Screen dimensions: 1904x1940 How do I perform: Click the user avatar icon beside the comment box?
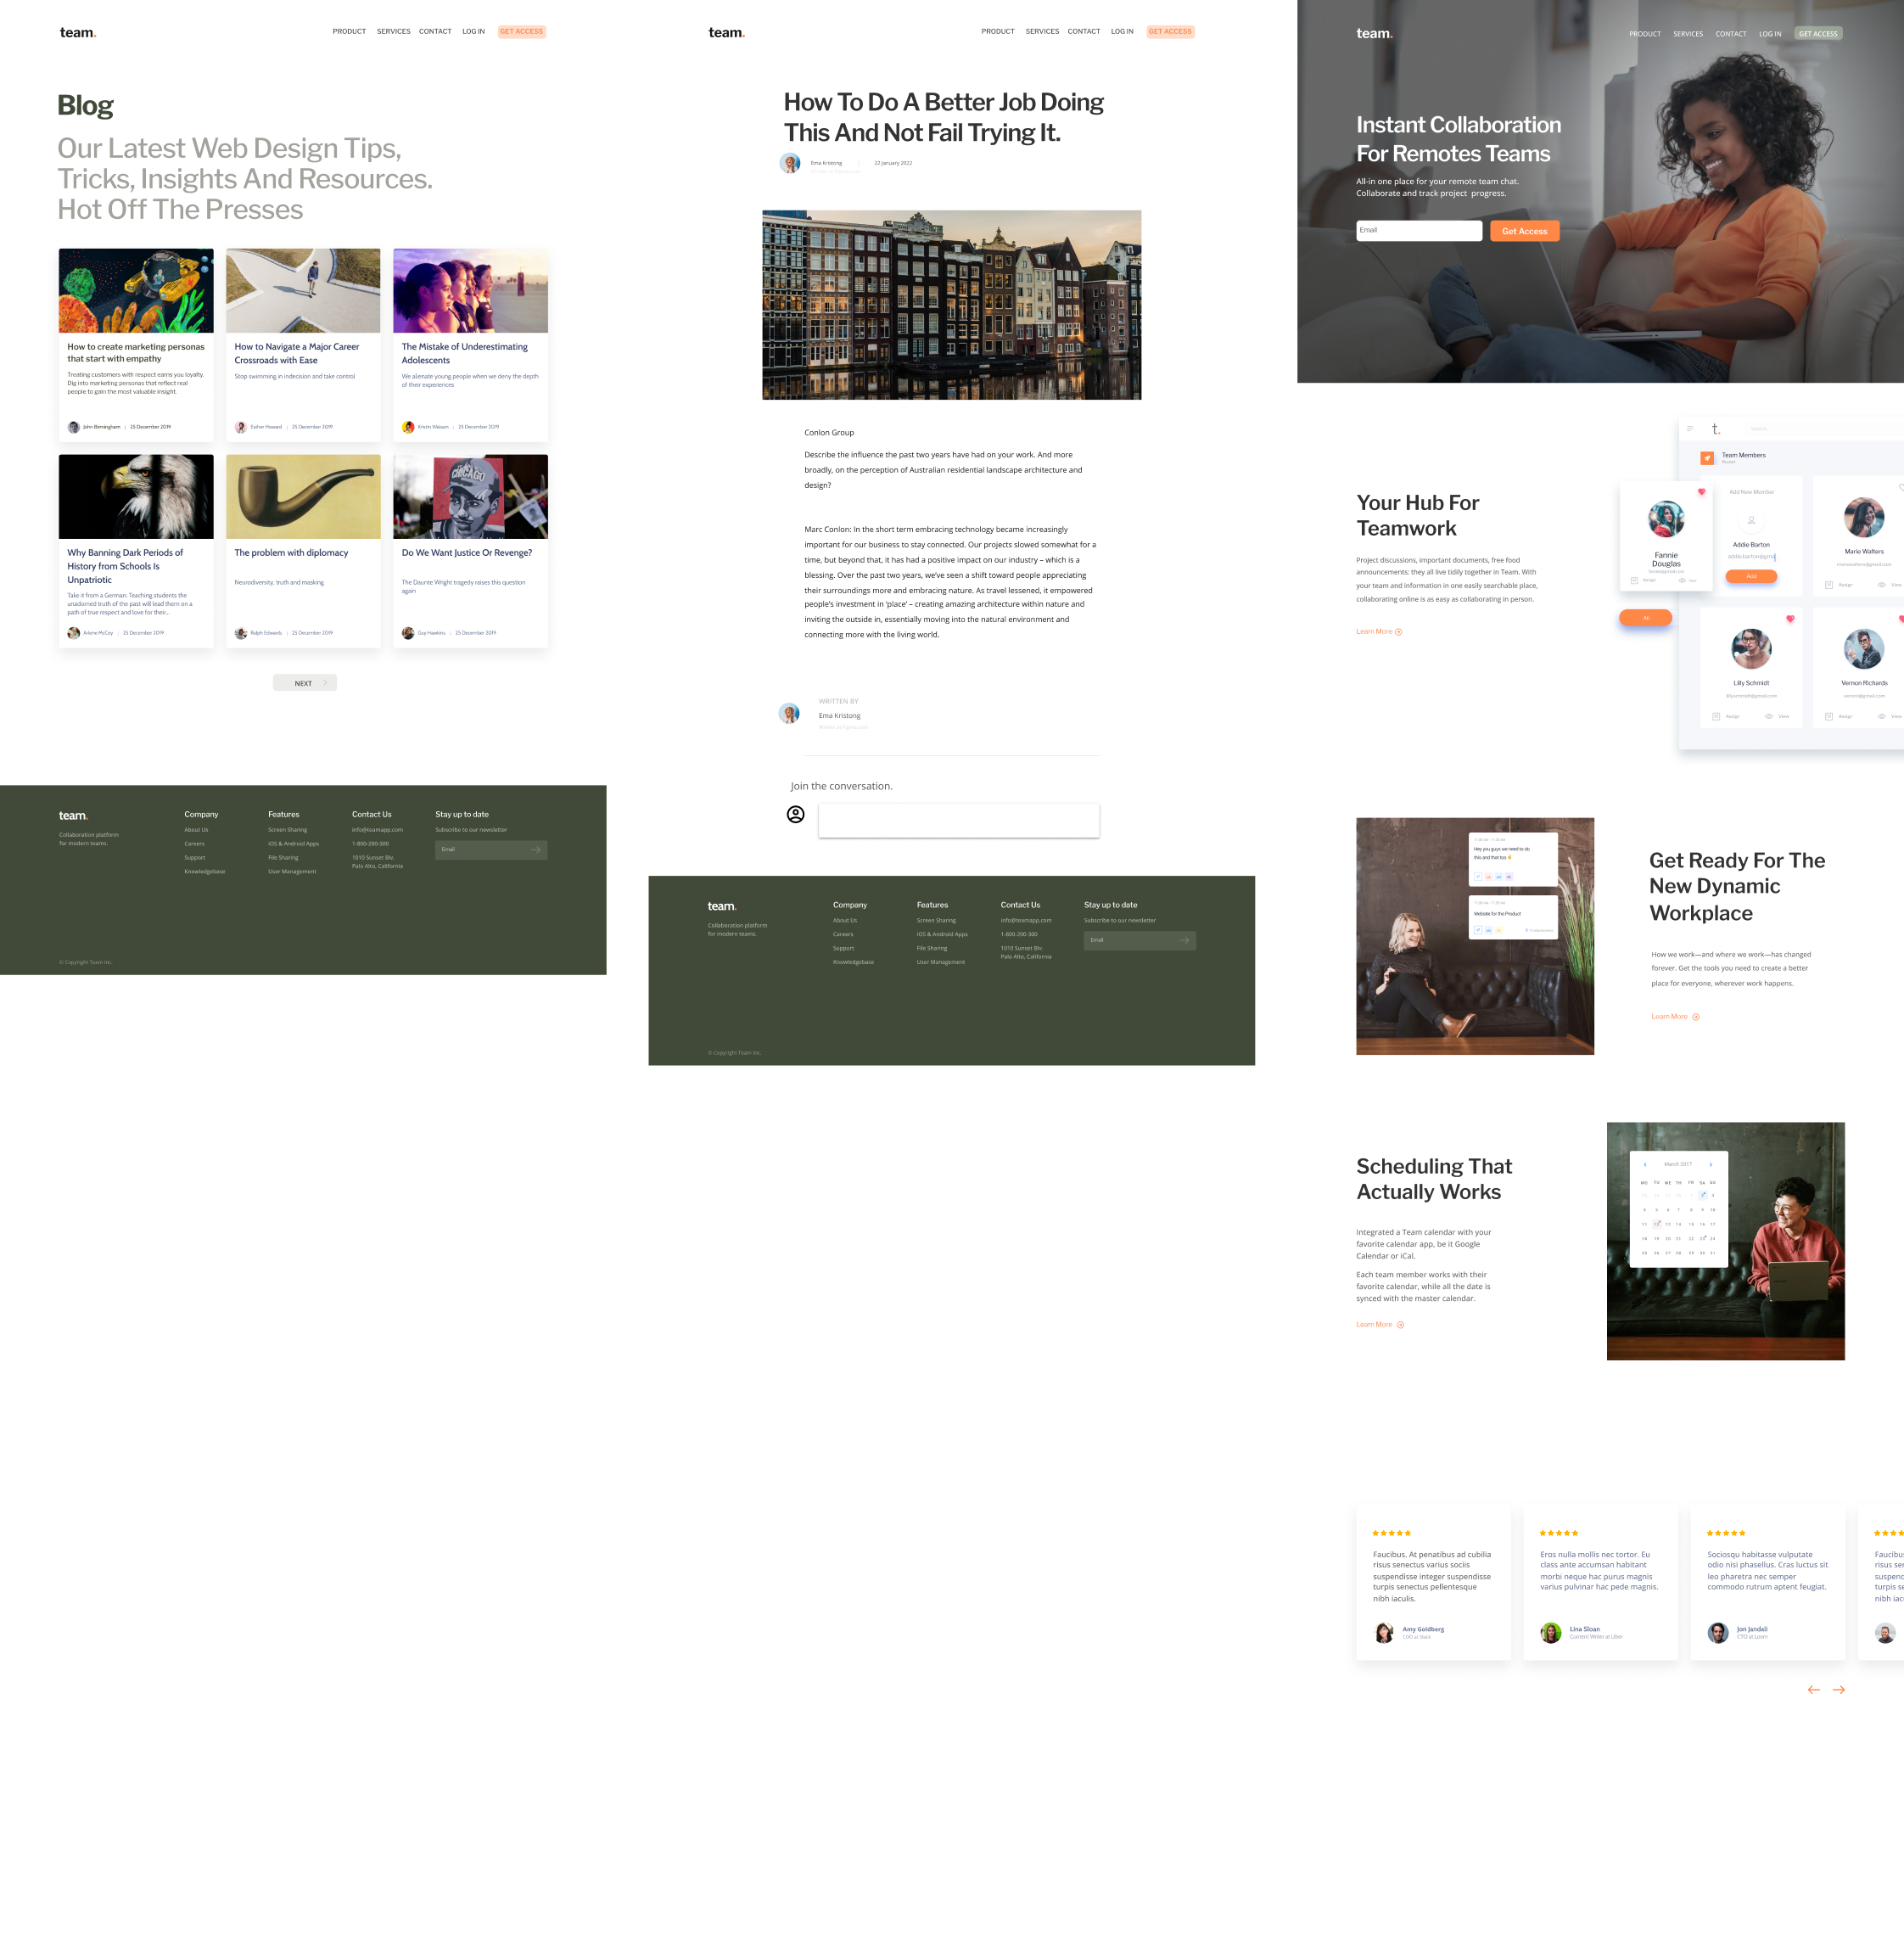pyautogui.click(x=795, y=814)
